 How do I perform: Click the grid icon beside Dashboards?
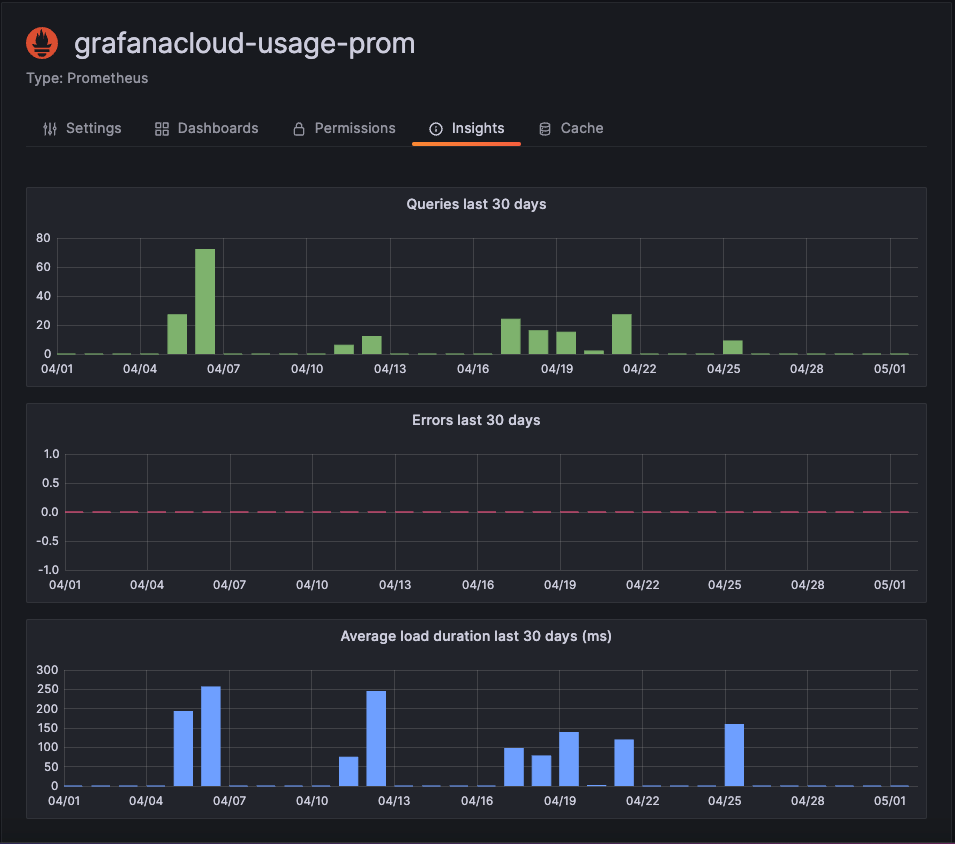click(x=161, y=128)
